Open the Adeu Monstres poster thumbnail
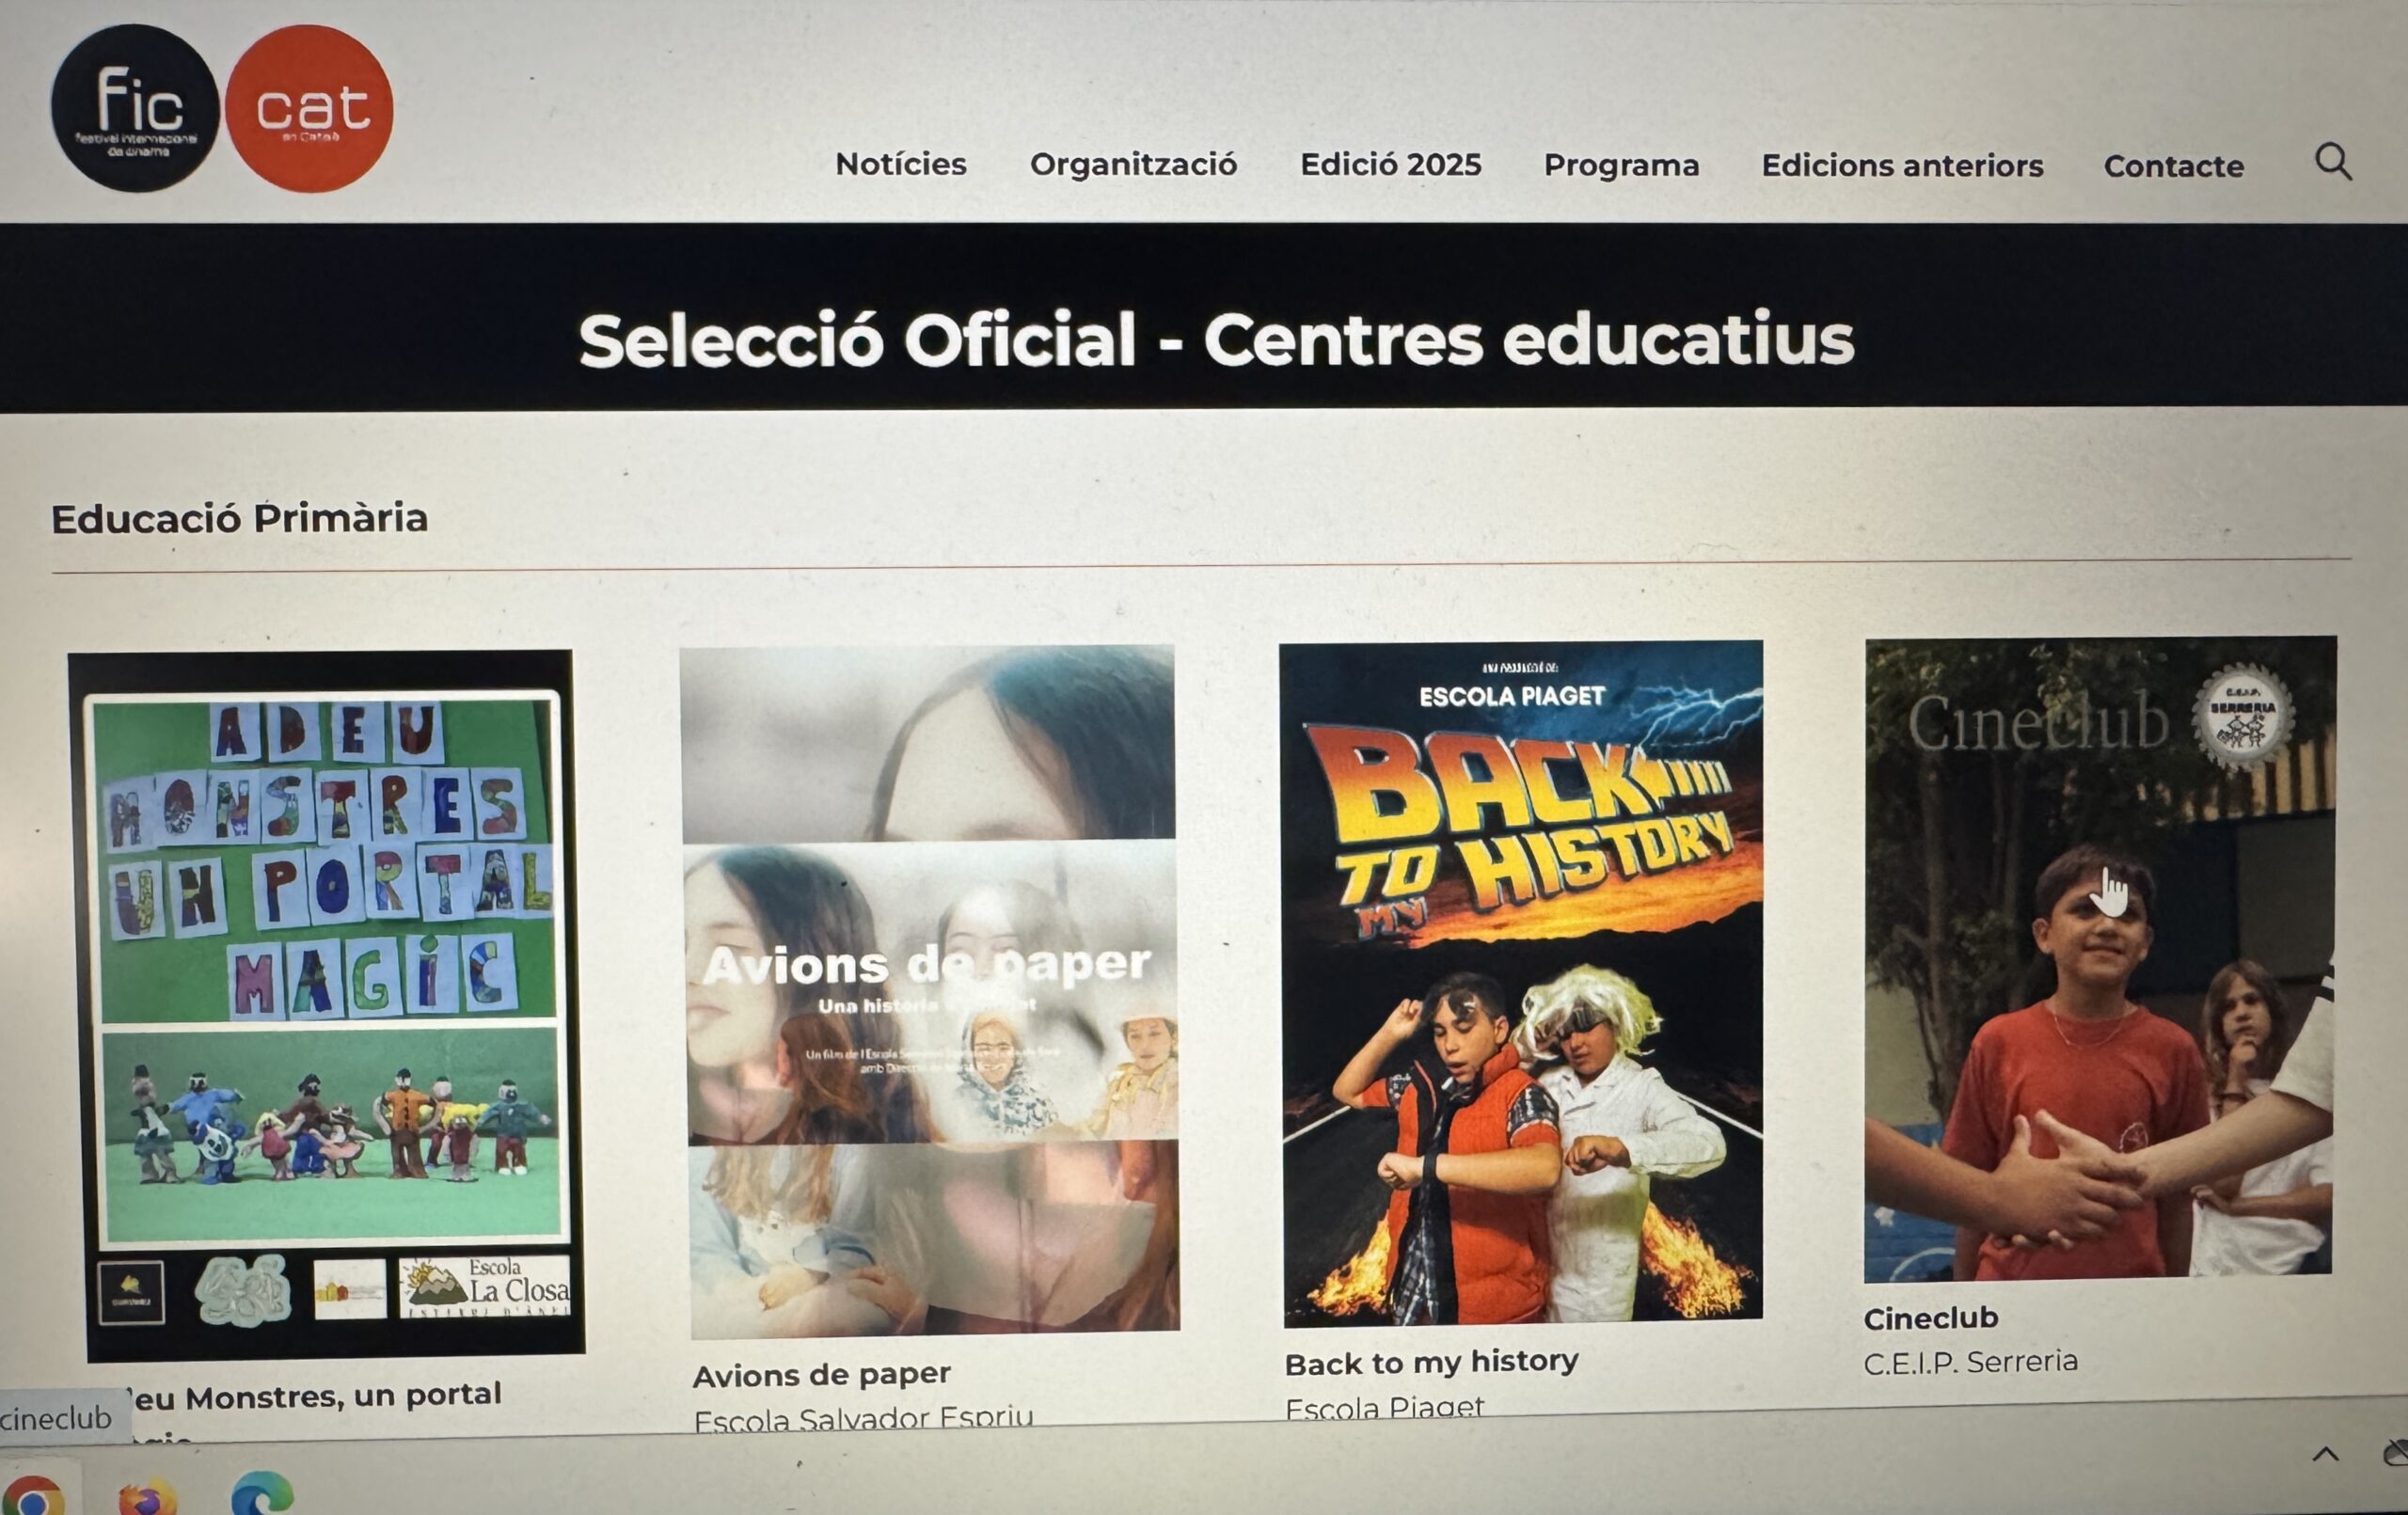This screenshot has width=2408, height=1515. point(326,1006)
